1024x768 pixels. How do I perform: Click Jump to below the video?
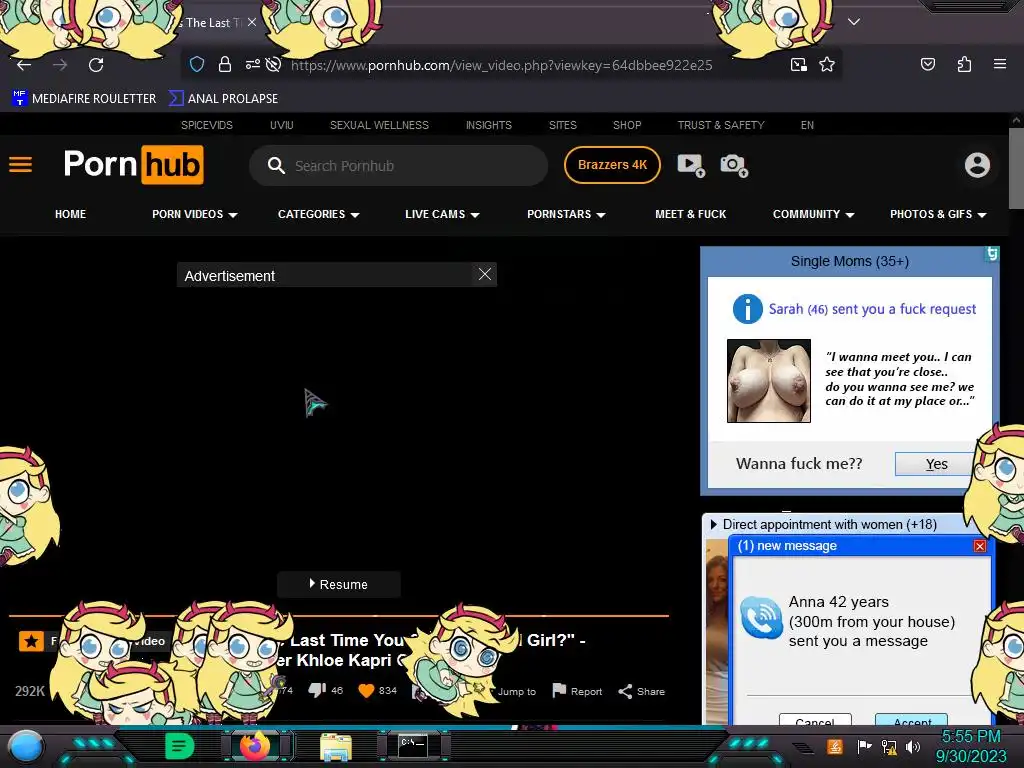[517, 692]
